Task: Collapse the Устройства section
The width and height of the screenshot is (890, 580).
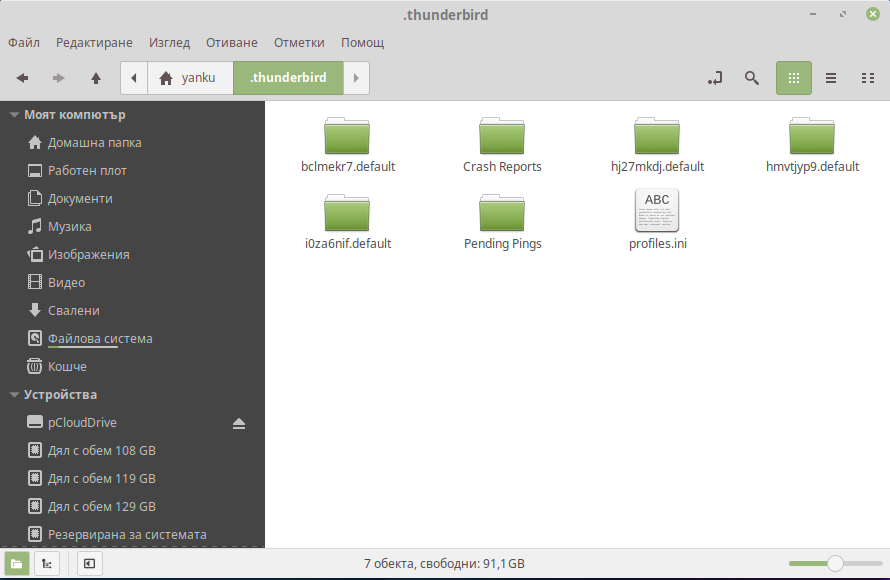Action: tap(15, 394)
